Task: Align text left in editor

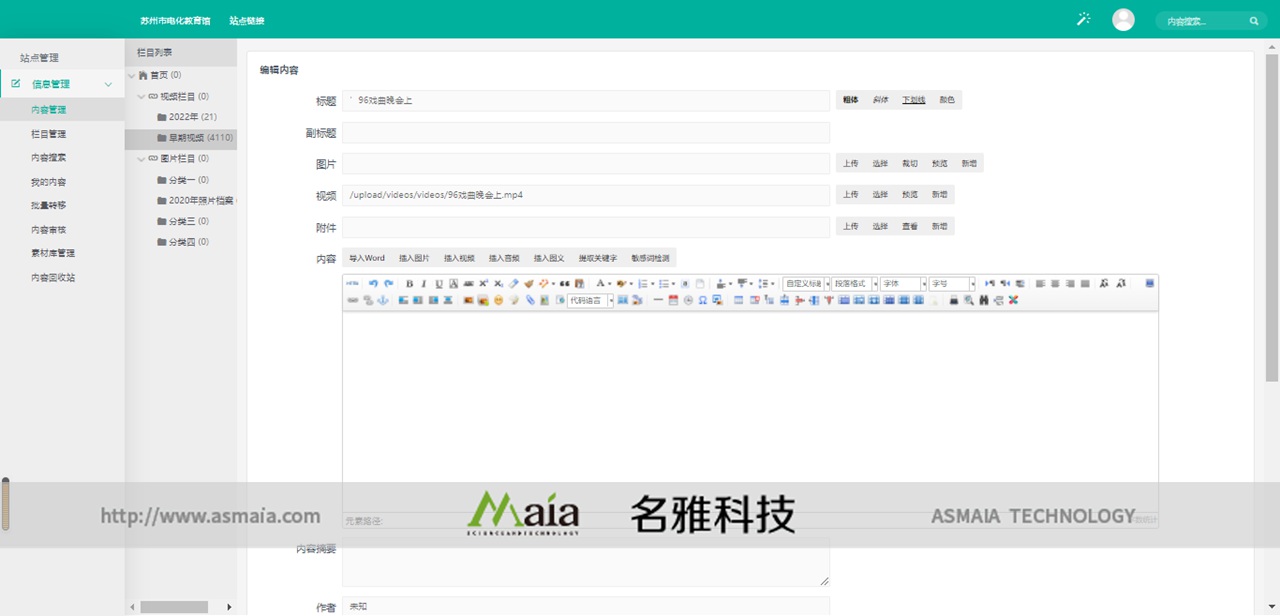Action: 1040,284
